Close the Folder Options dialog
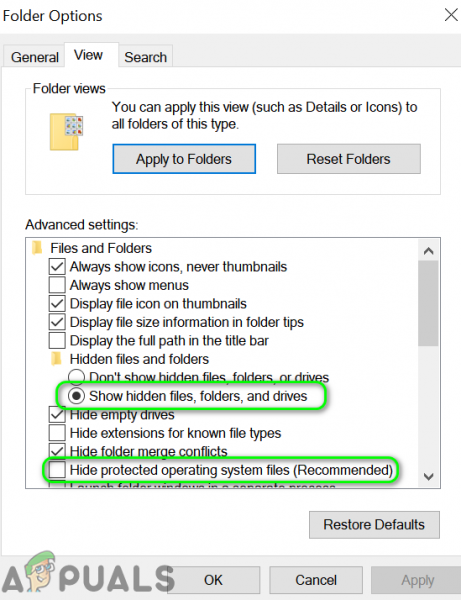 [x=451, y=15]
